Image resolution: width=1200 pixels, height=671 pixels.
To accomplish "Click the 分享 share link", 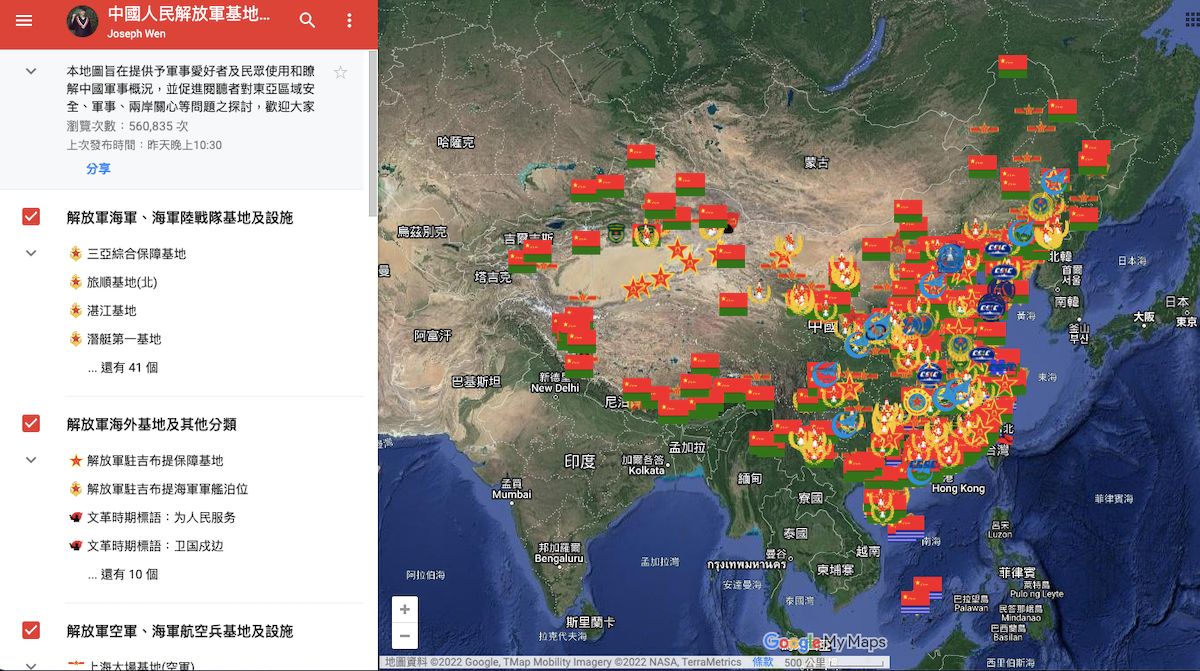I will click(98, 169).
